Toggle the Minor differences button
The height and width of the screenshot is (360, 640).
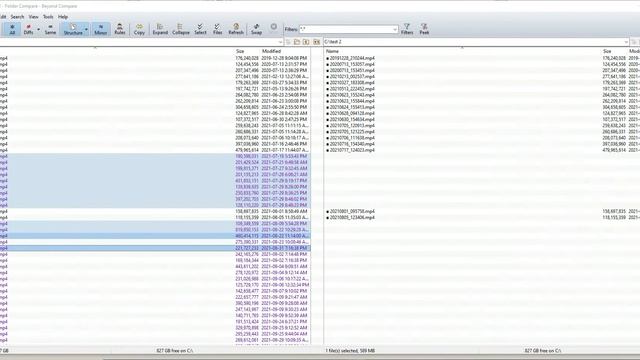coord(100,29)
